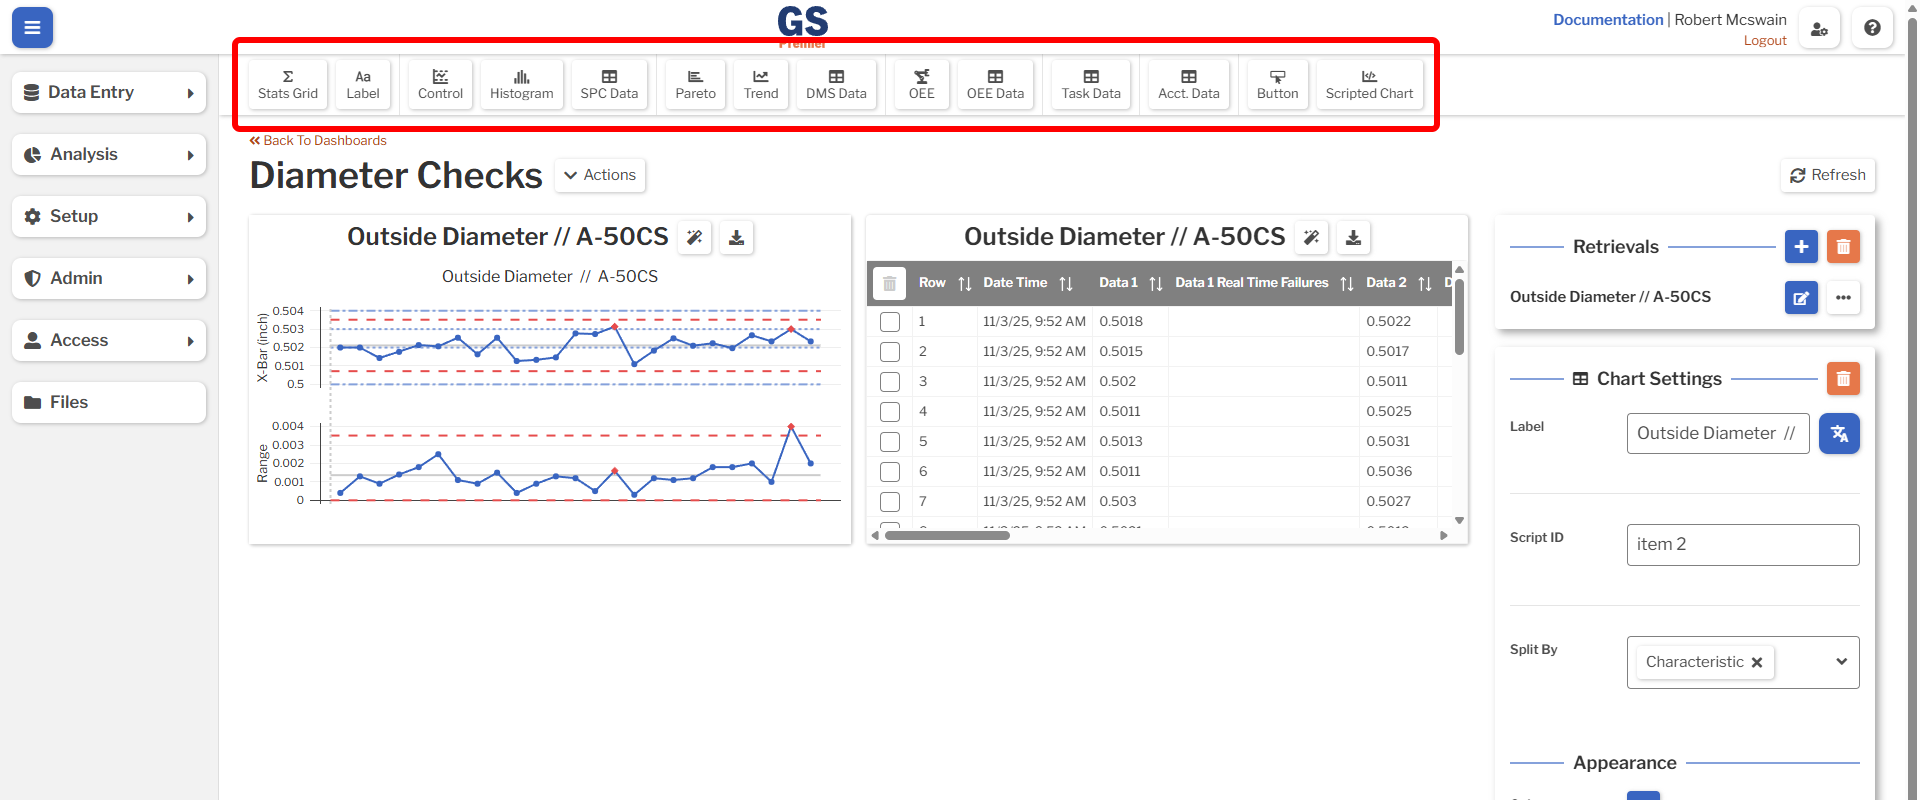Click the Refresh button
This screenshot has width=1920, height=800.
pos(1827,175)
